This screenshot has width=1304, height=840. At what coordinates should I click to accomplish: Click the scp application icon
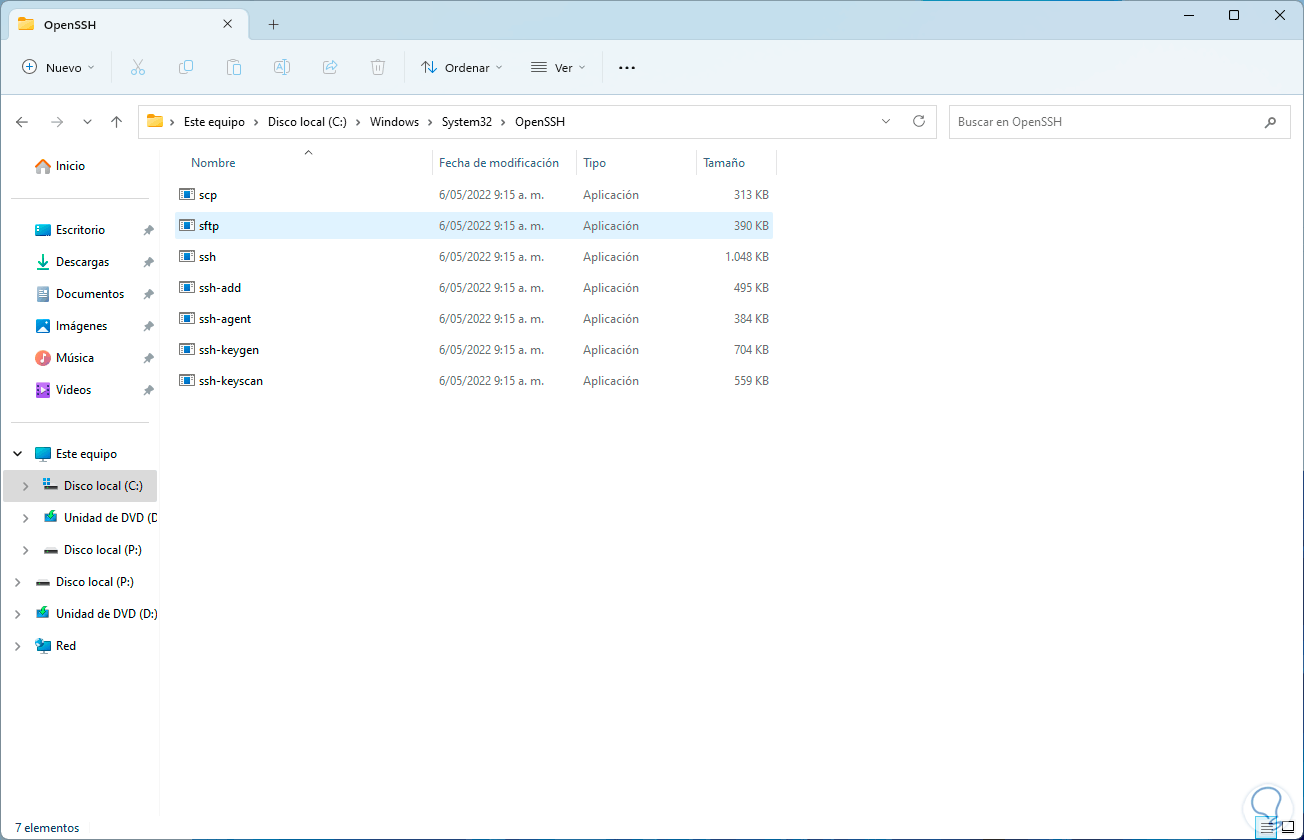coord(186,195)
